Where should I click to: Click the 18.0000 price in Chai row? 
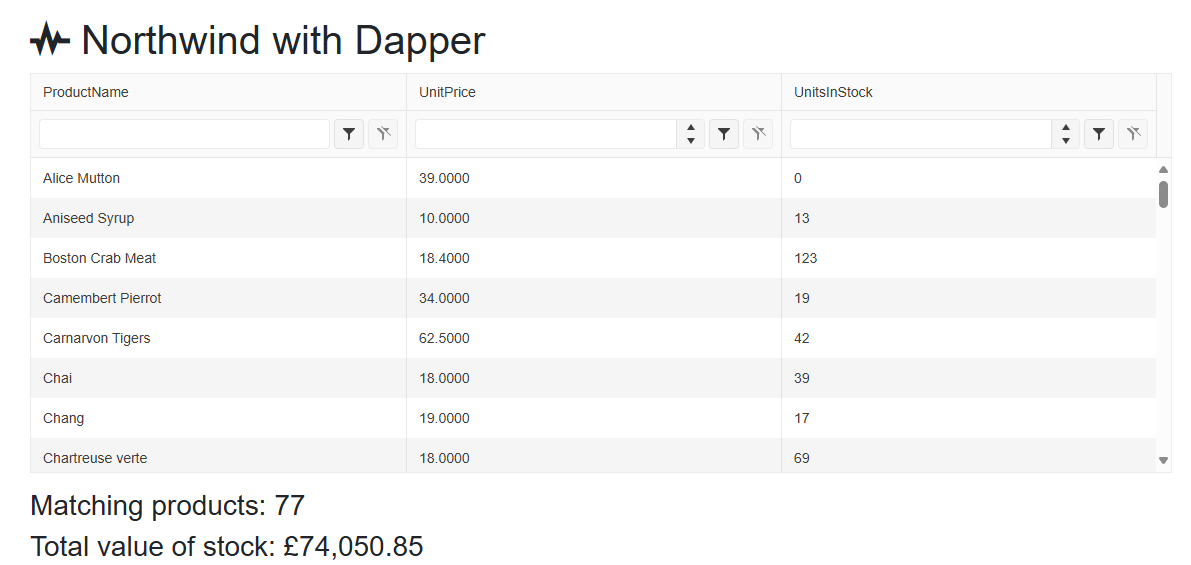(594, 378)
